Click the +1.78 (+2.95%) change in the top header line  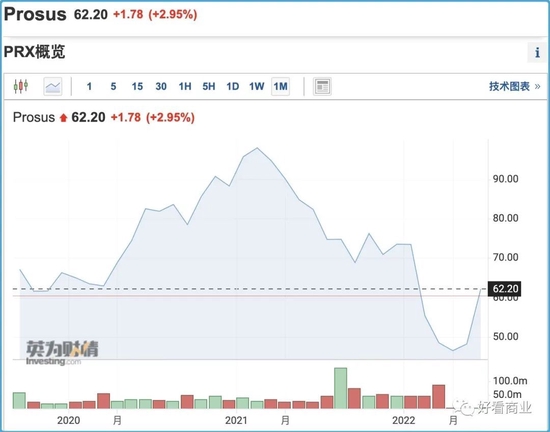pyautogui.click(x=155, y=14)
